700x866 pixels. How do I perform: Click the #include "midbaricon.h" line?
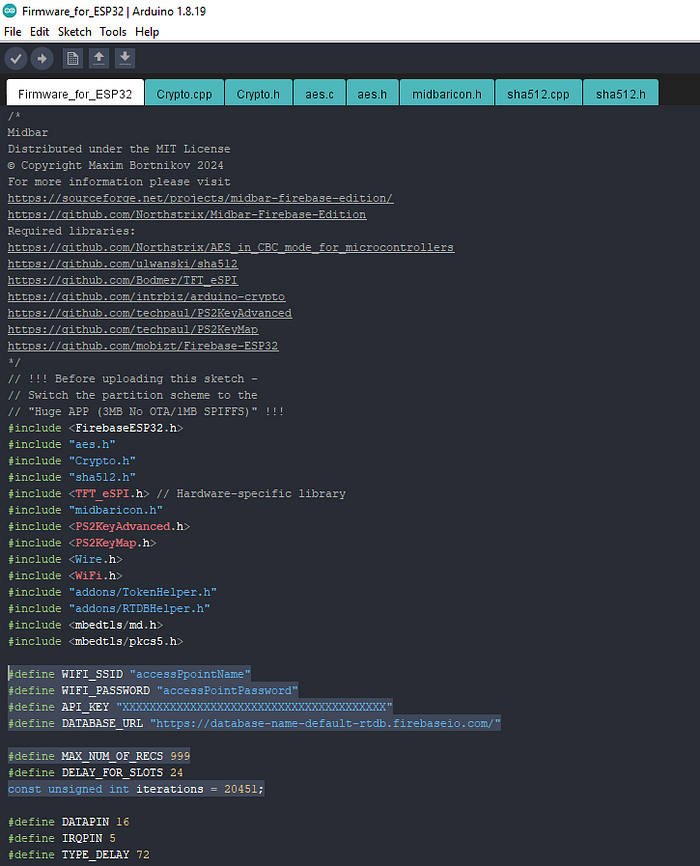[x=85, y=510]
